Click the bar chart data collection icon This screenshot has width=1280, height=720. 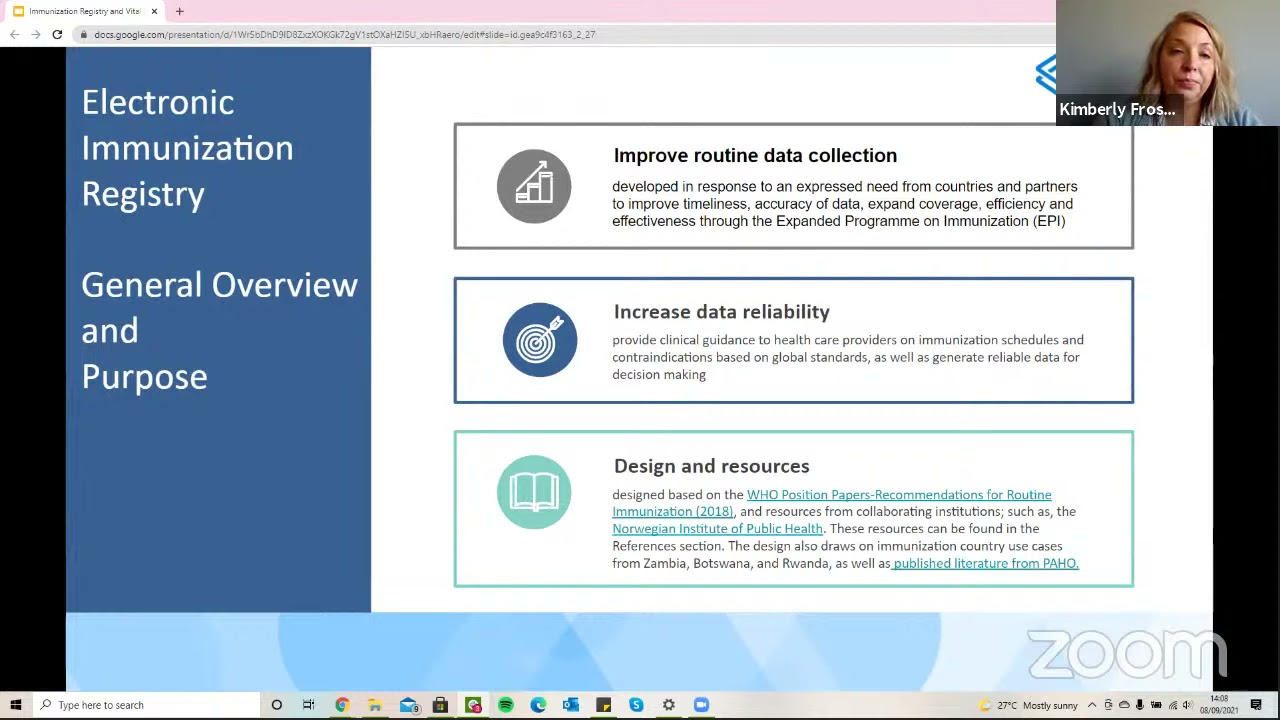coord(534,186)
